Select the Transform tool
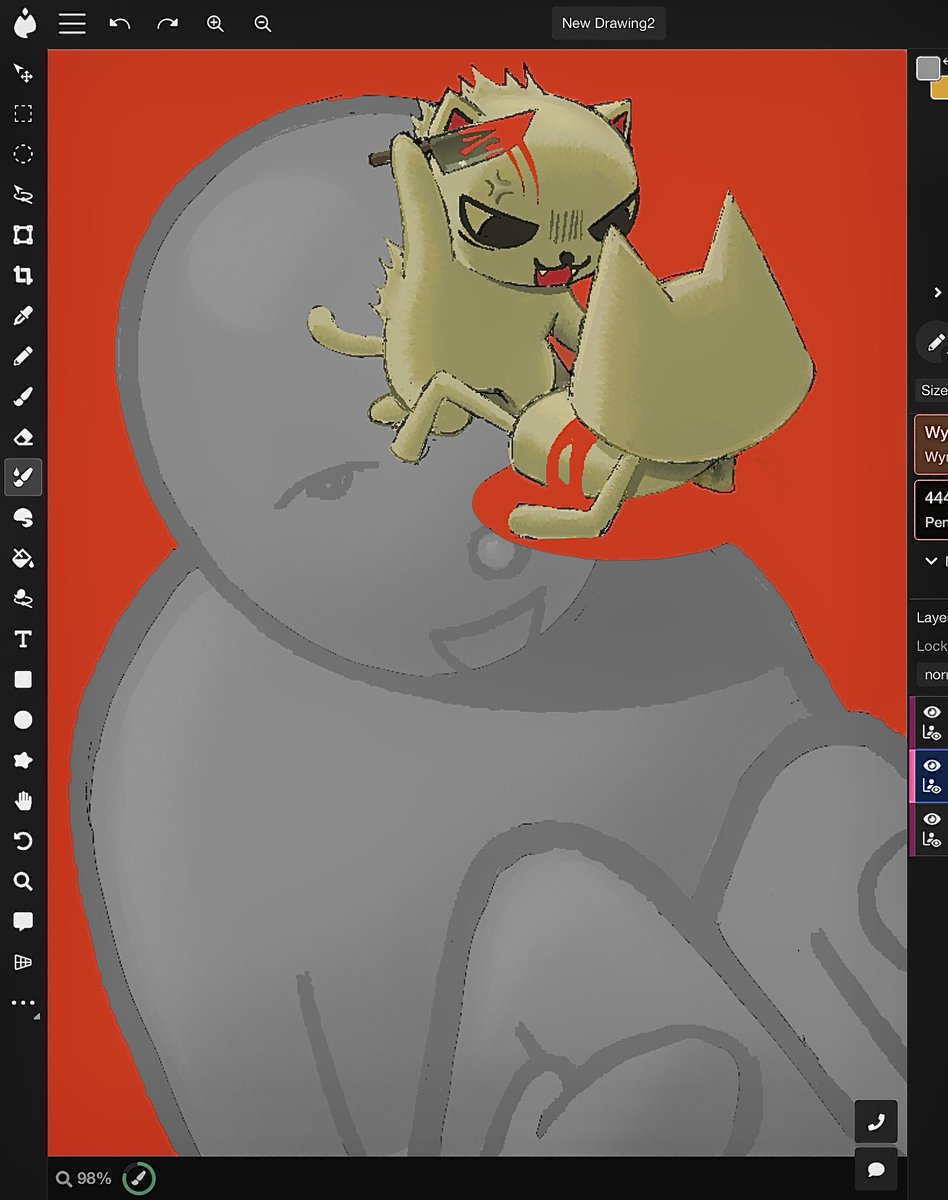Image resolution: width=948 pixels, height=1200 pixels. click(23, 235)
